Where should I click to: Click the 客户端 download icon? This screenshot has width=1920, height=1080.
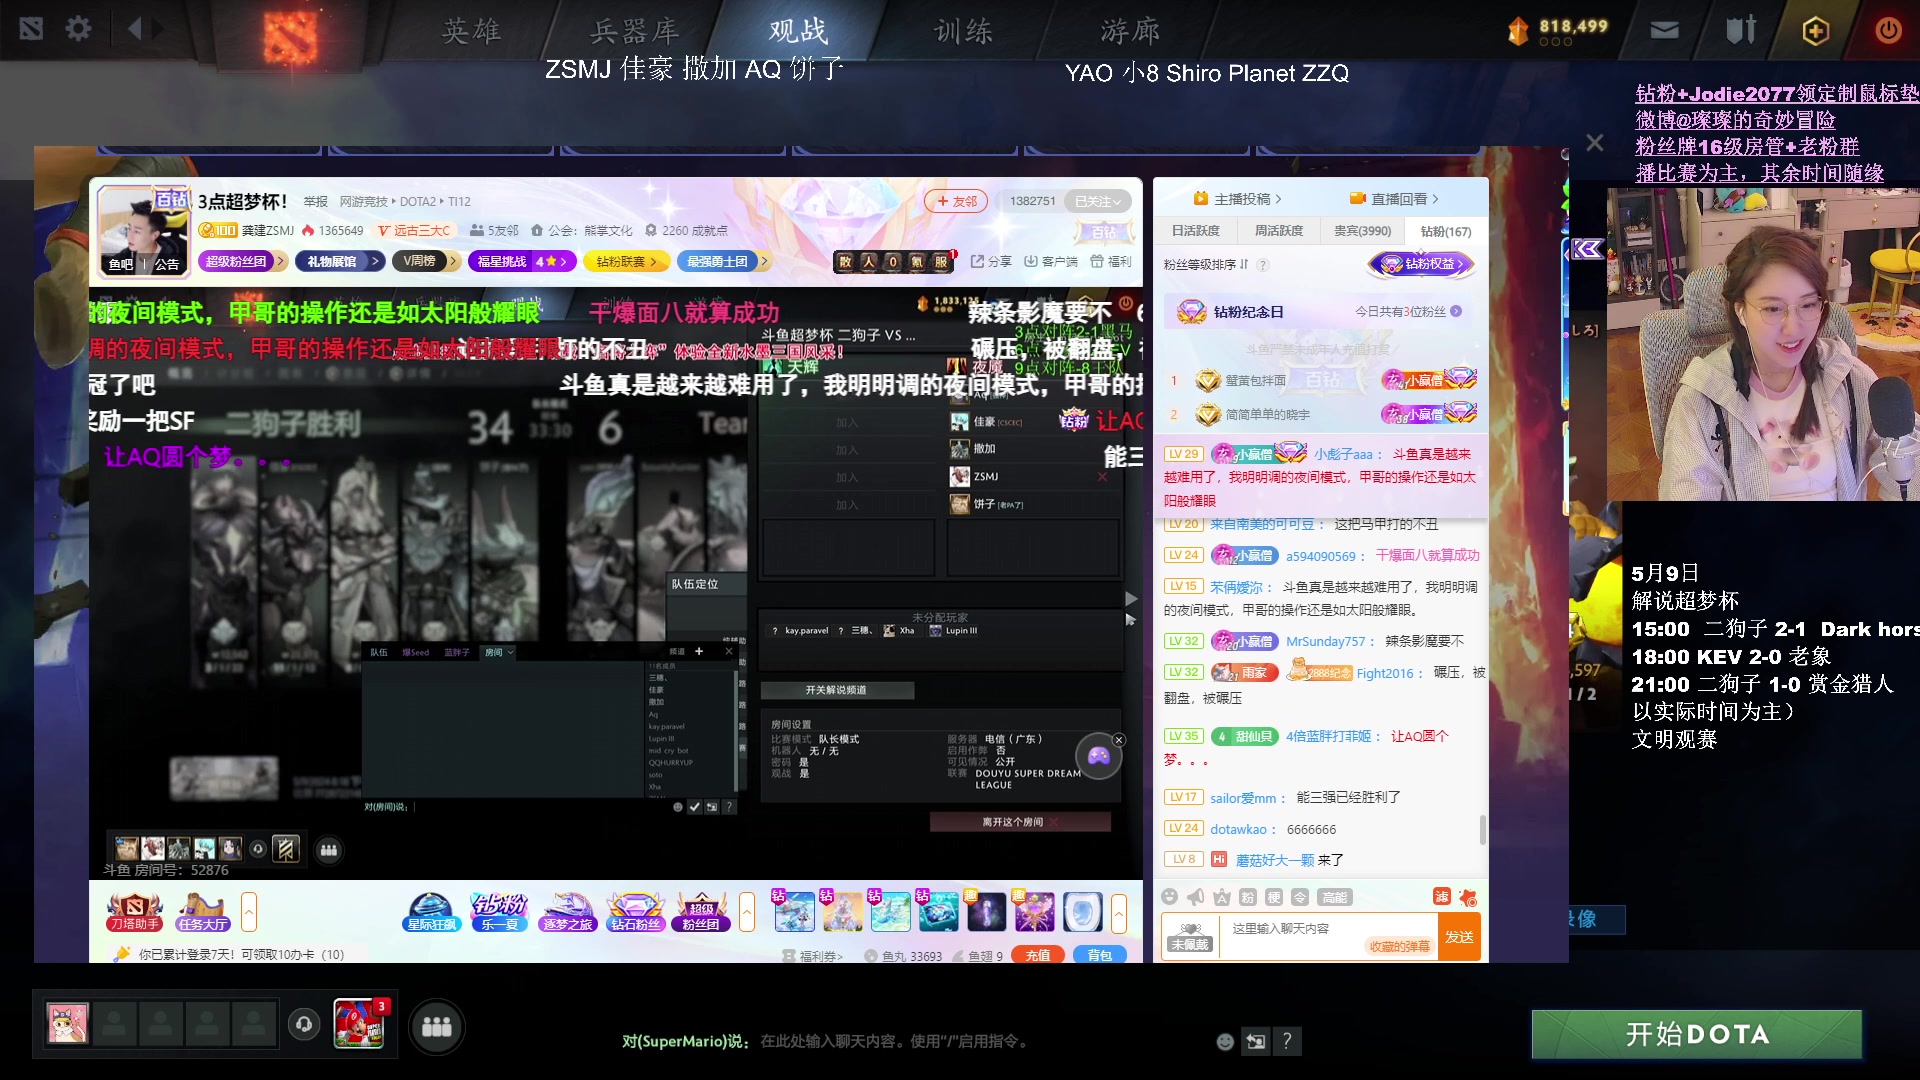click(1050, 261)
